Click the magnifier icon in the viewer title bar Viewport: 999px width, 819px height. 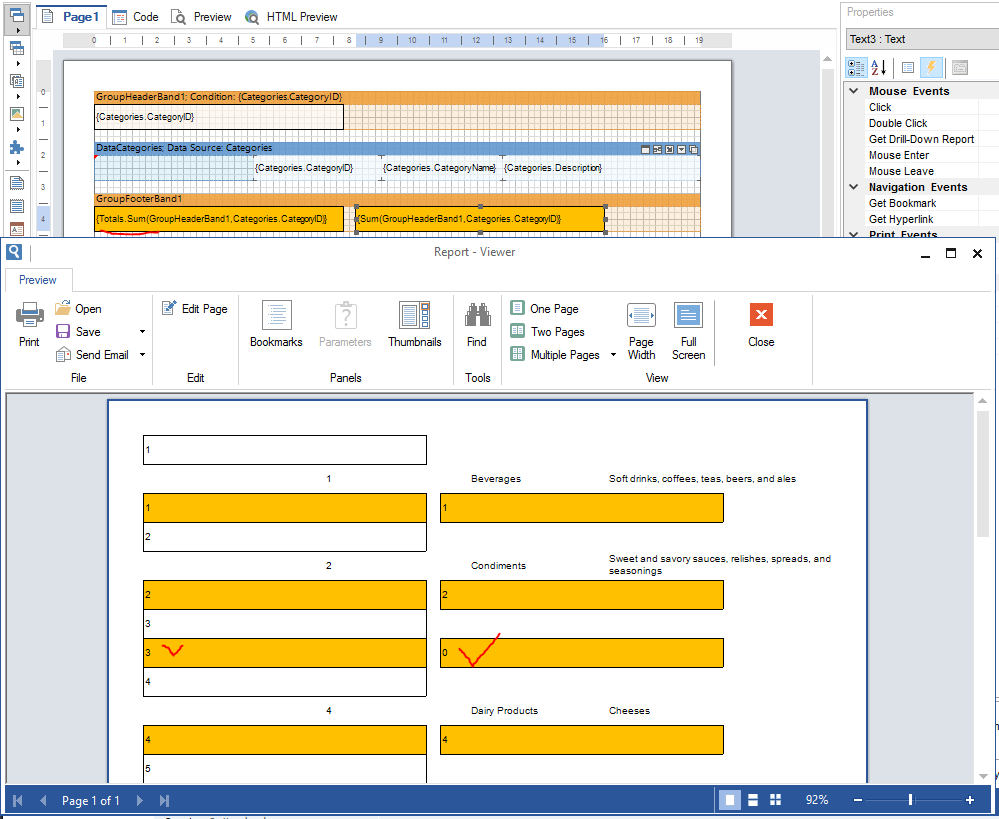13,252
